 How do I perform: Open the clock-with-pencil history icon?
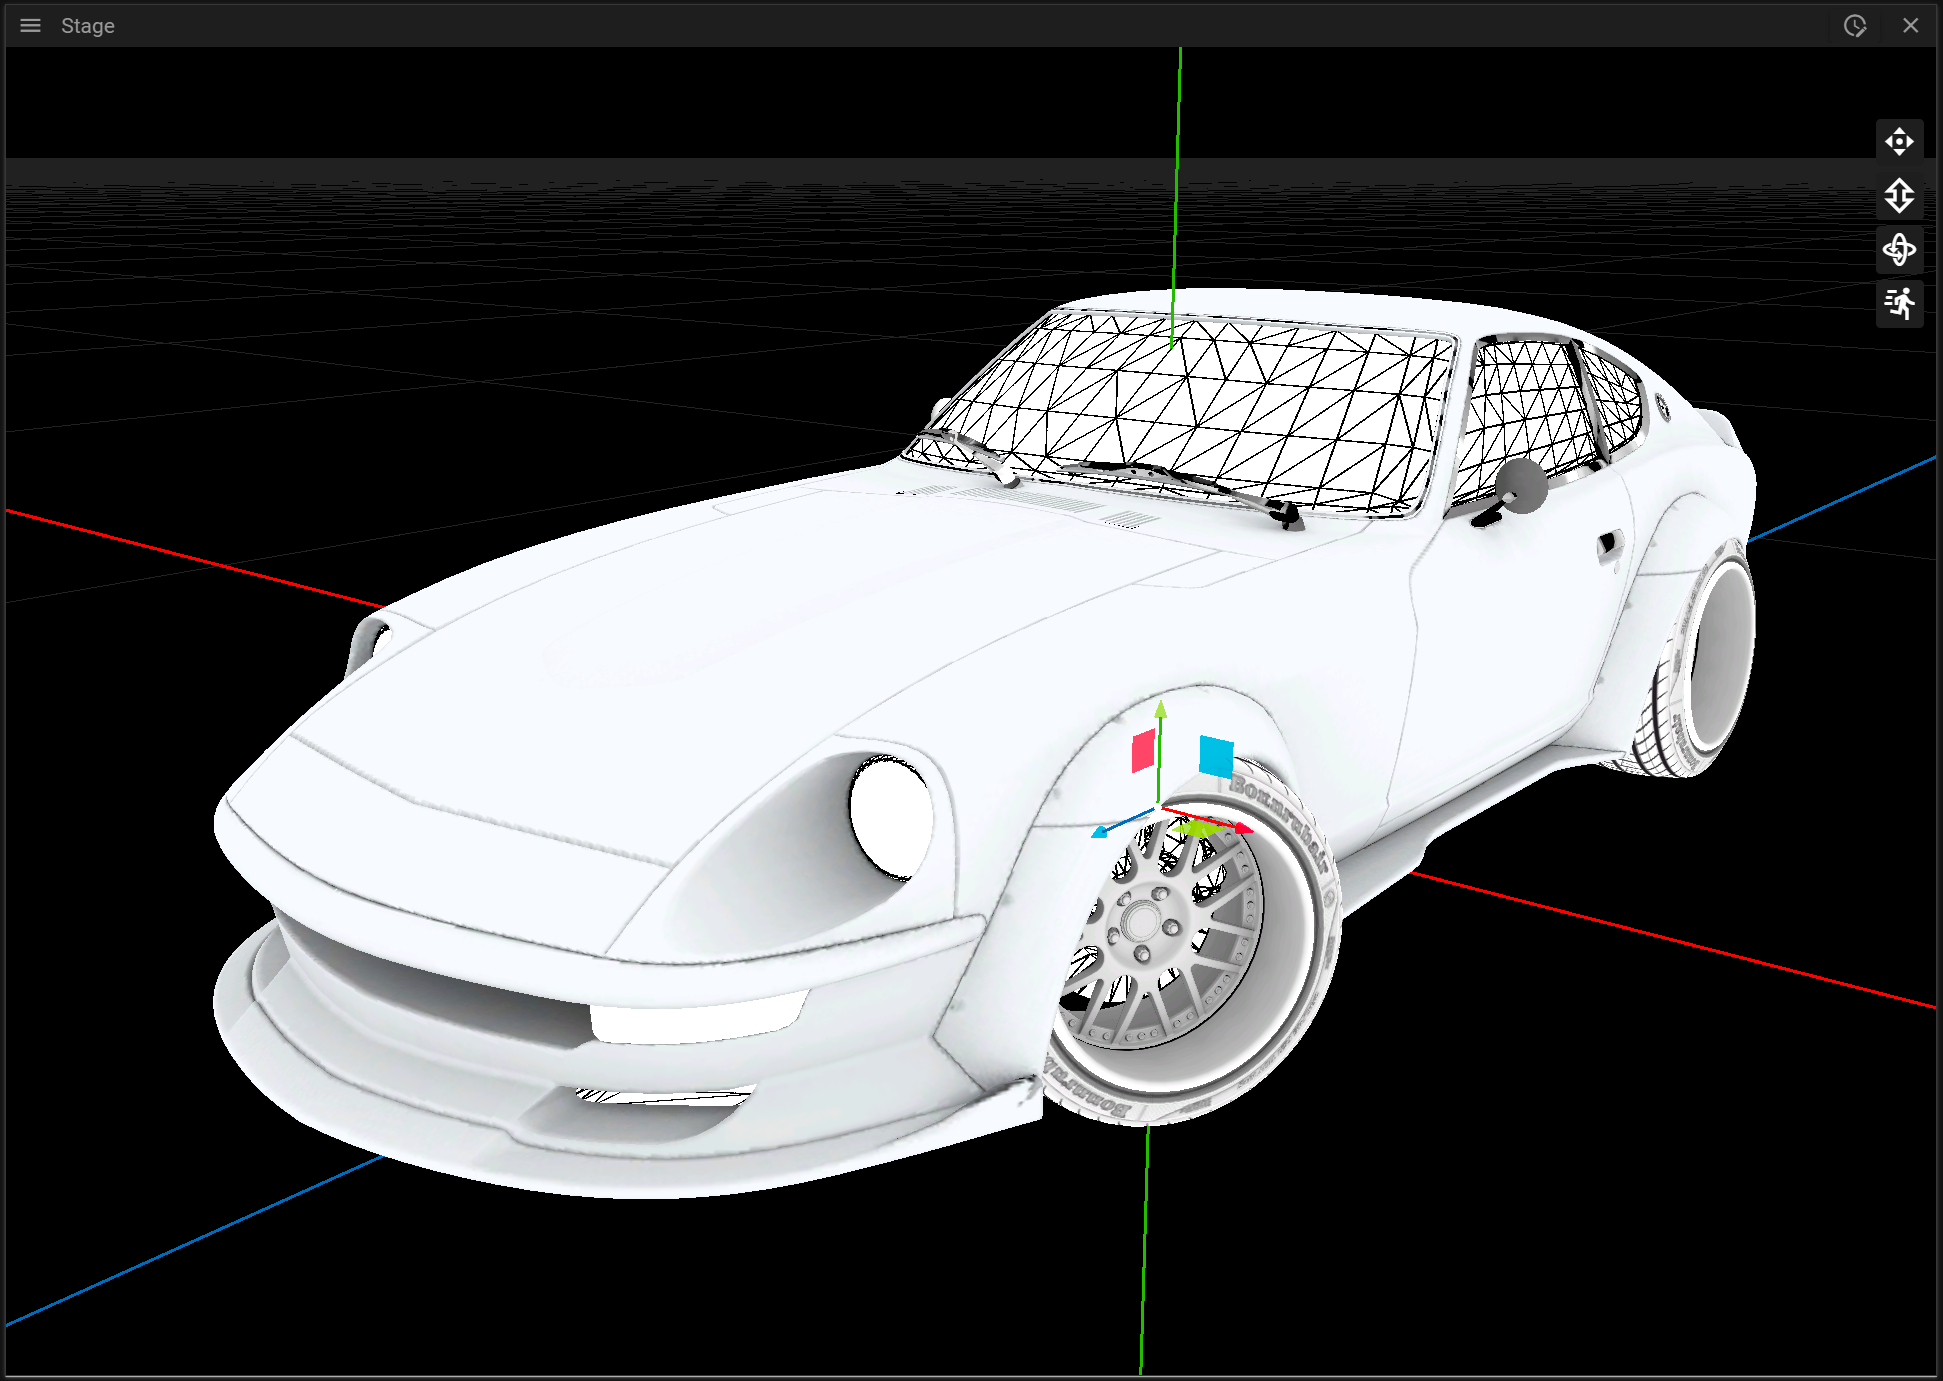coord(1855,26)
